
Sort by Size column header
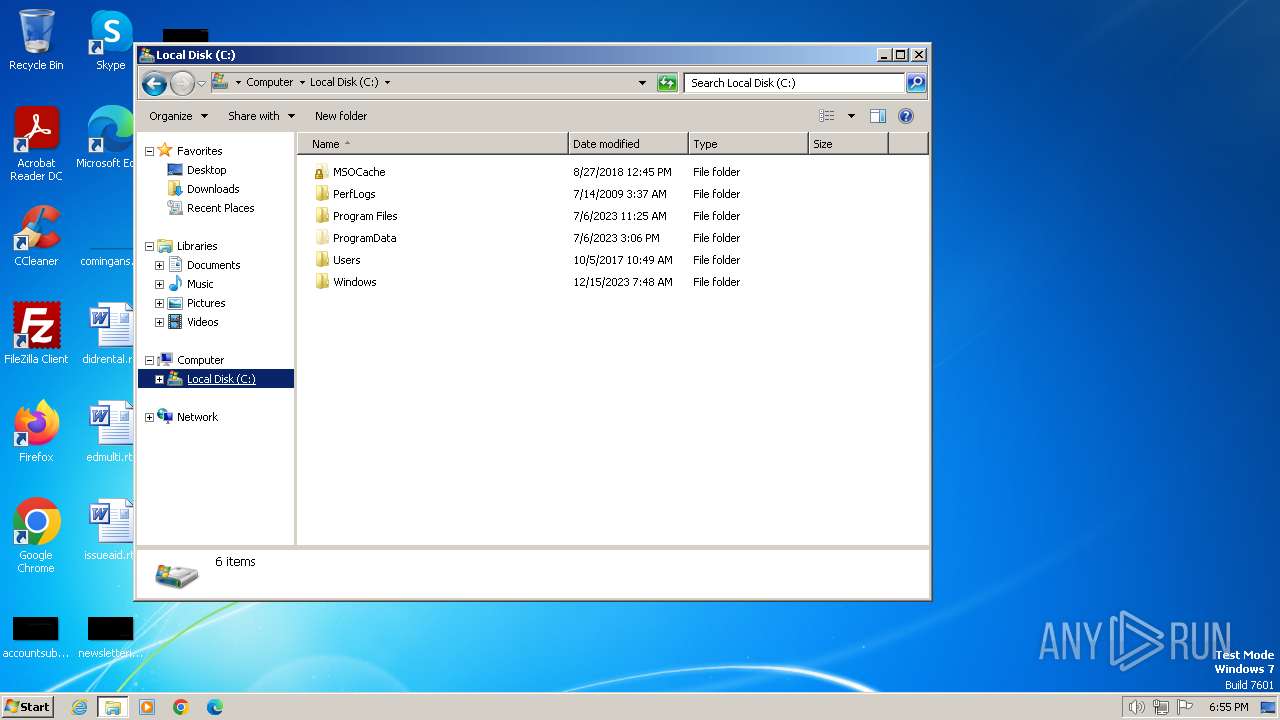point(848,144)
